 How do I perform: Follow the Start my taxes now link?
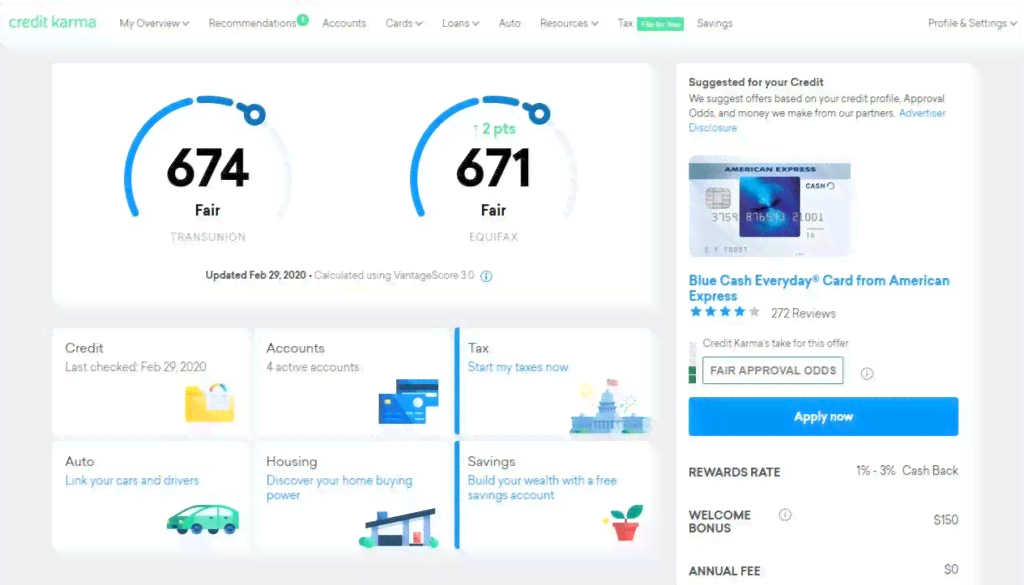(x=518, y=368)
